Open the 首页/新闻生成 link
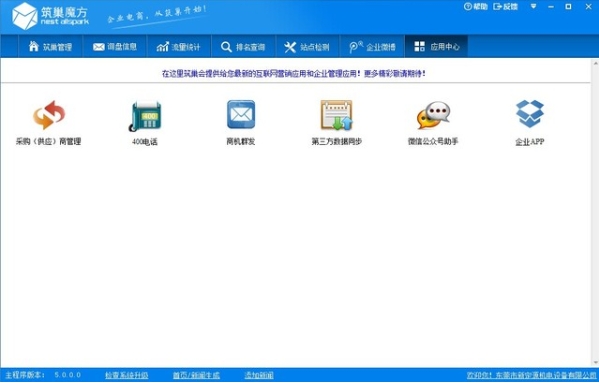This screenshot has width=599, height=383. (x=196, y=375)
